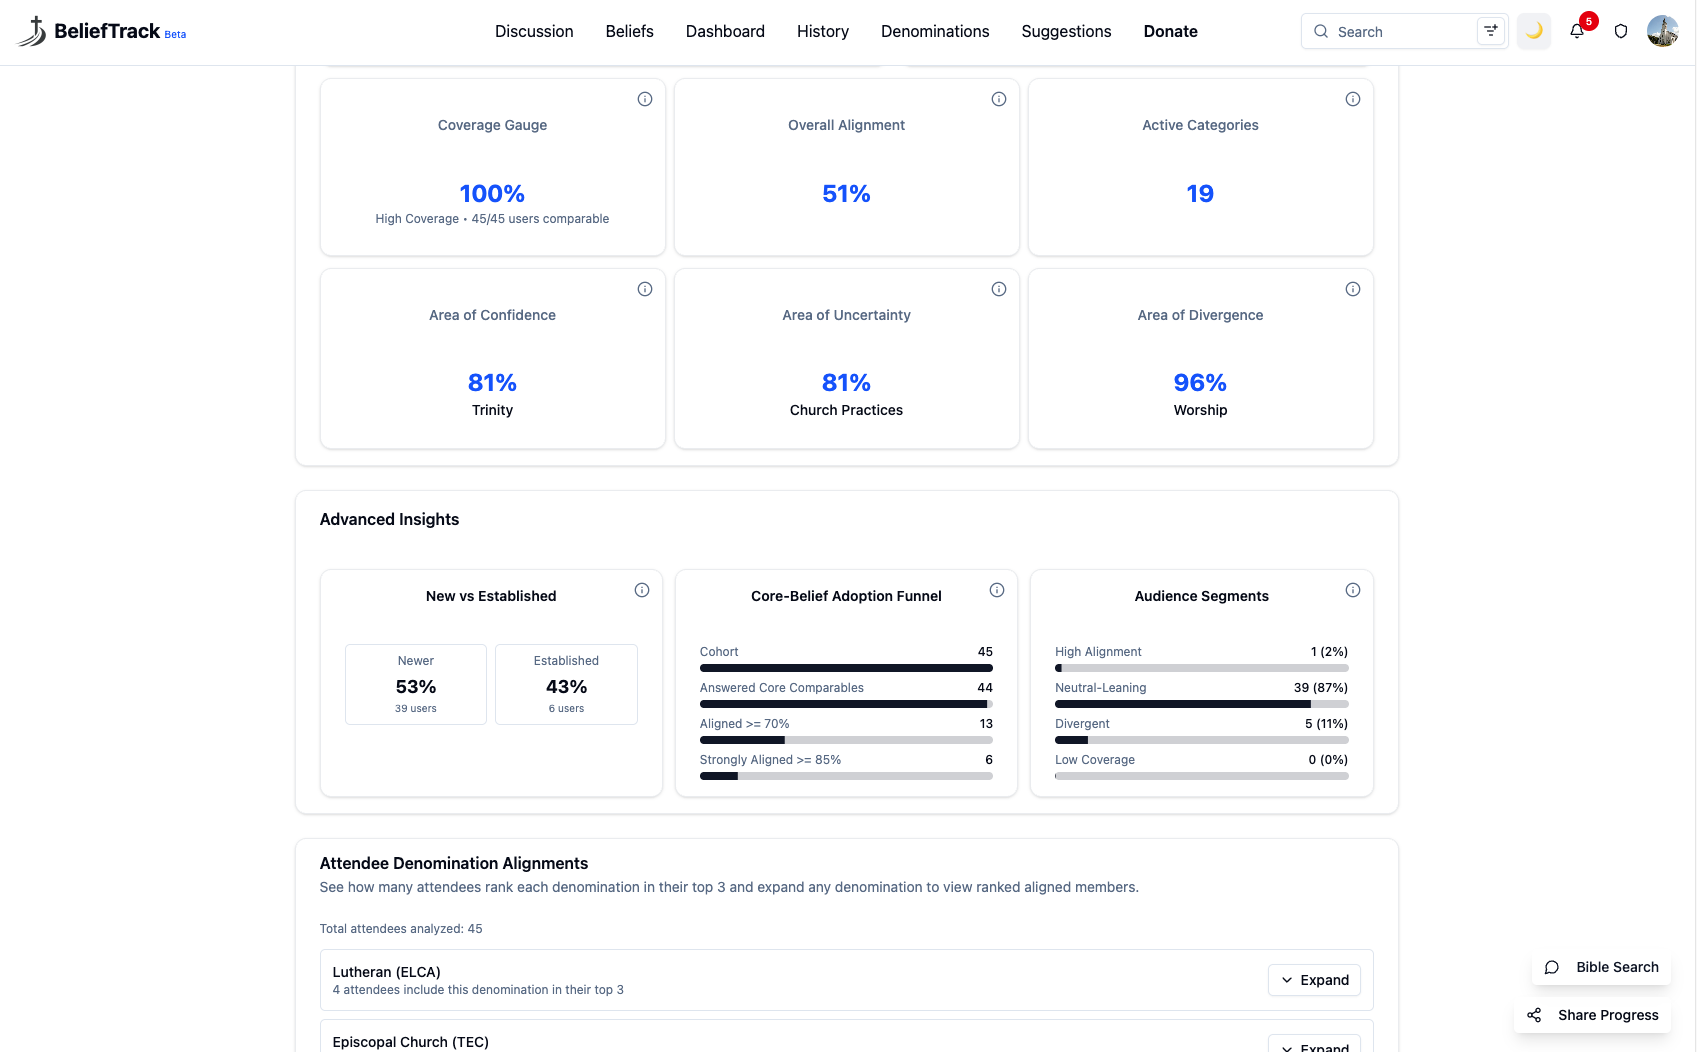Click the notifications bell icon
1697x1052 pixels.
1577,31
